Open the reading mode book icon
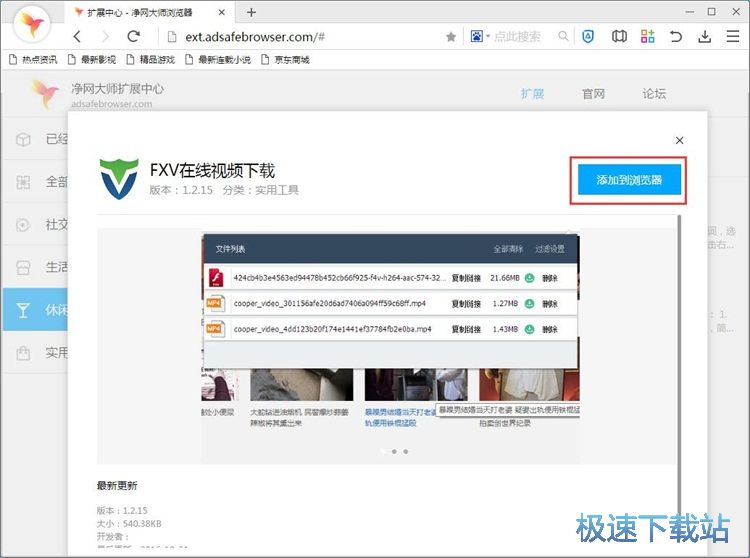 point(619,37)
